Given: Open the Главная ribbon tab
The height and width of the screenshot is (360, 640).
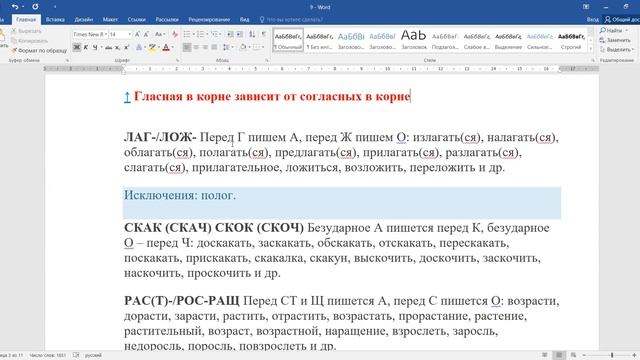Looking at the screenshot, I should tap(26, 19).
